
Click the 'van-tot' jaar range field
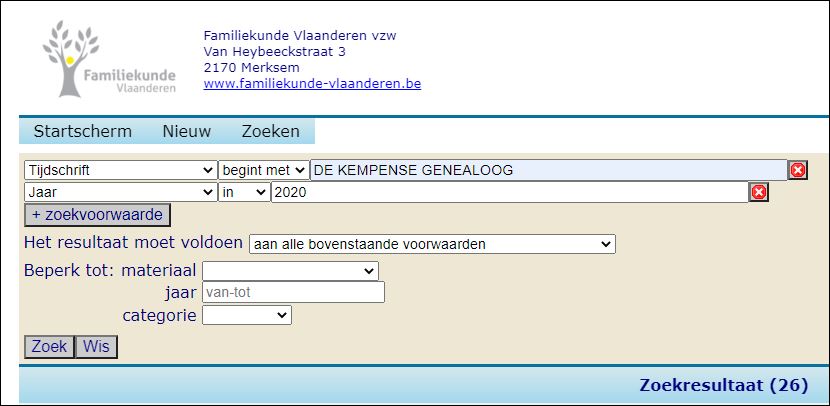[293, 292]
